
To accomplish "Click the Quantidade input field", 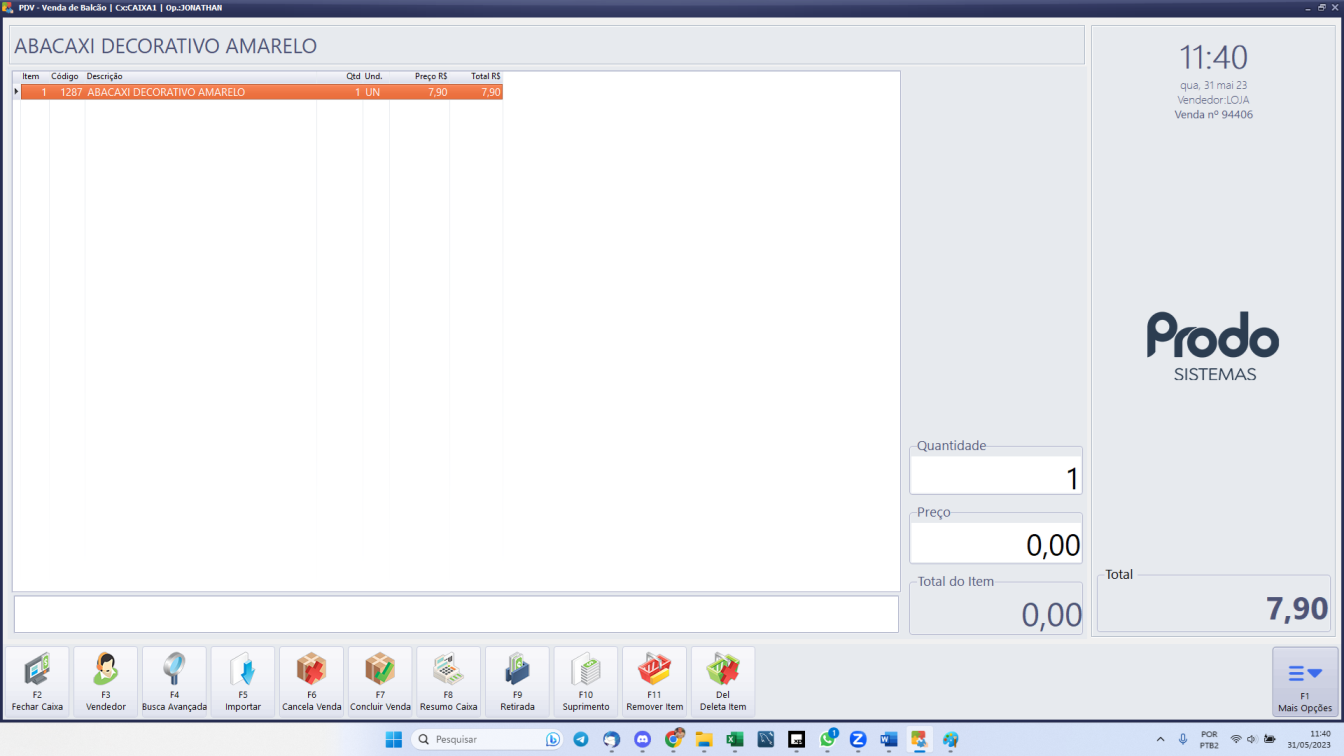I will 995,478.
